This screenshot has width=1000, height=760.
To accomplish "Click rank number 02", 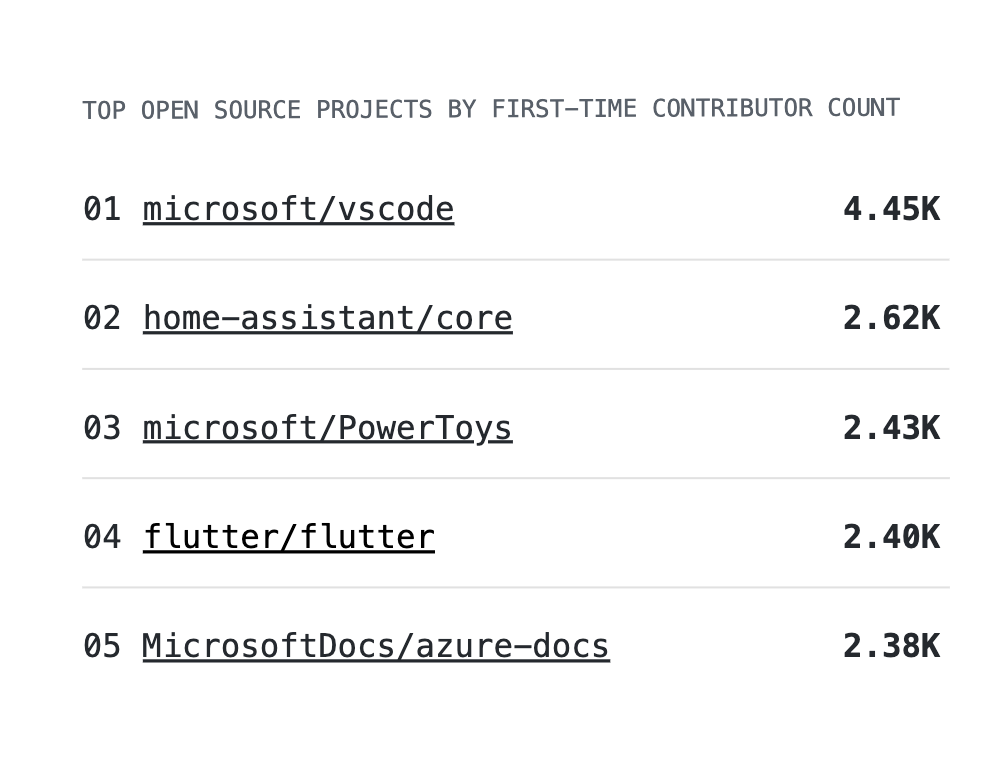I will click(102, 318).
